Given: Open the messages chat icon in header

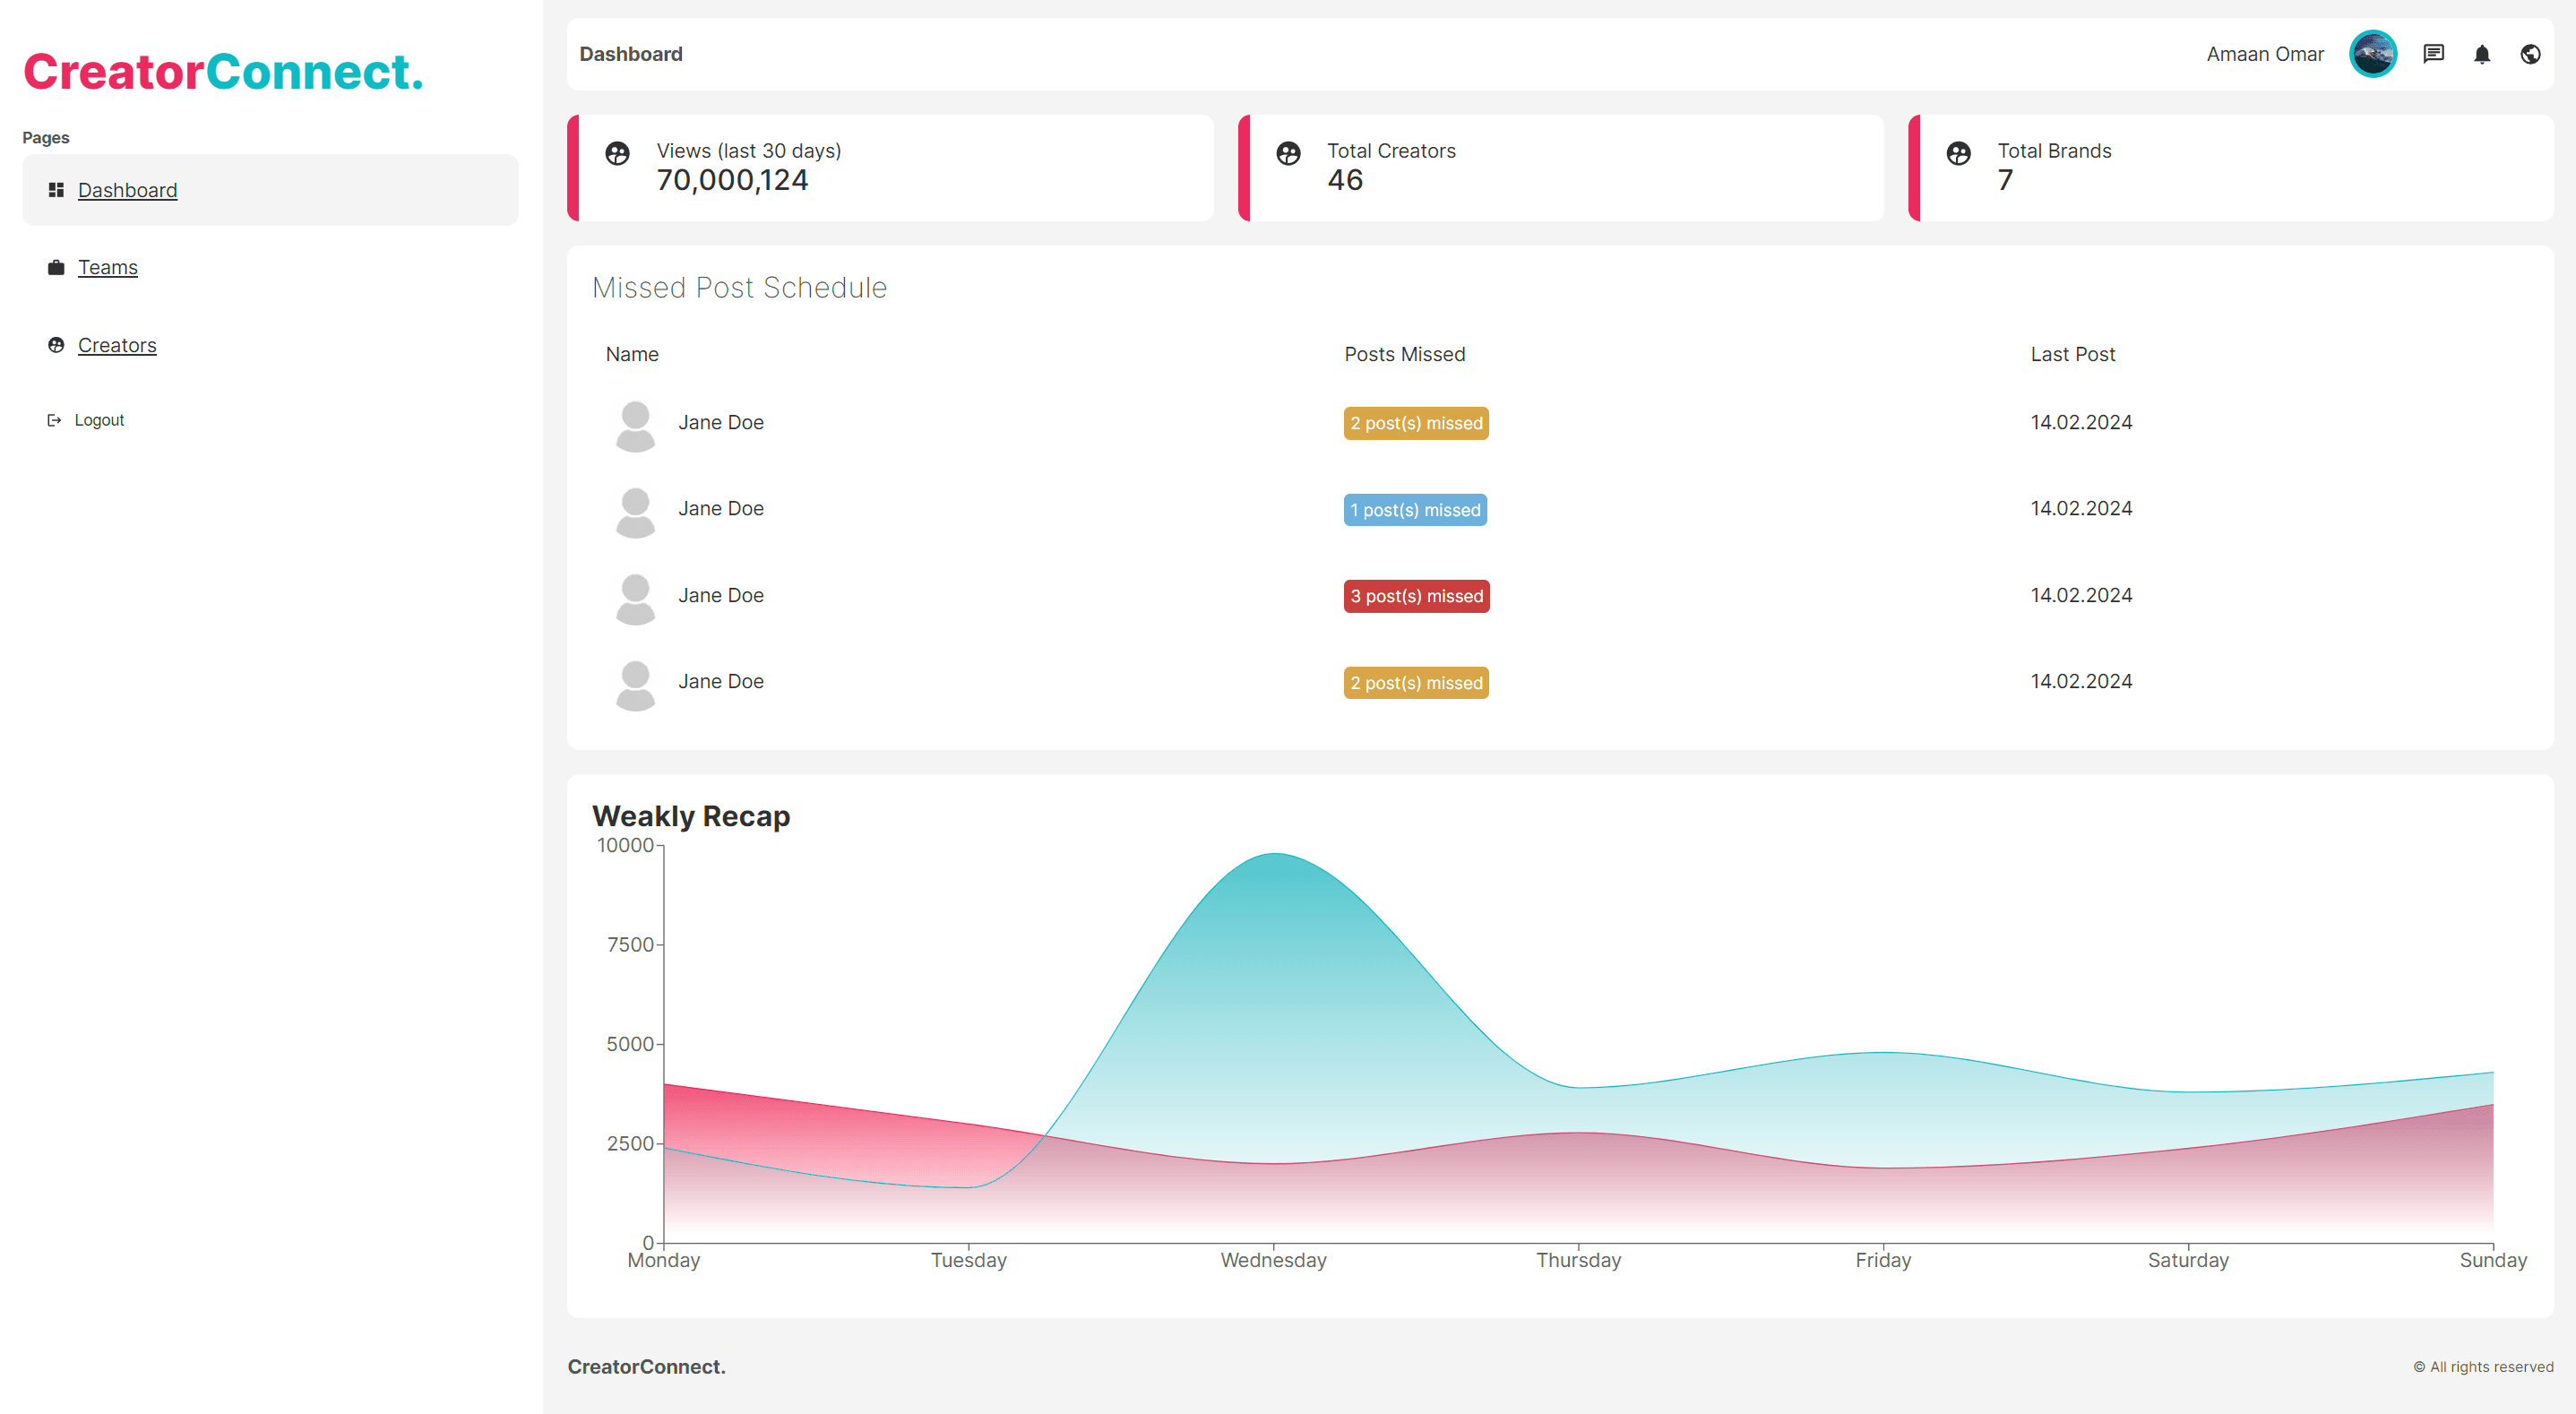Looking at the screenshot, I should coord(2433,54).
